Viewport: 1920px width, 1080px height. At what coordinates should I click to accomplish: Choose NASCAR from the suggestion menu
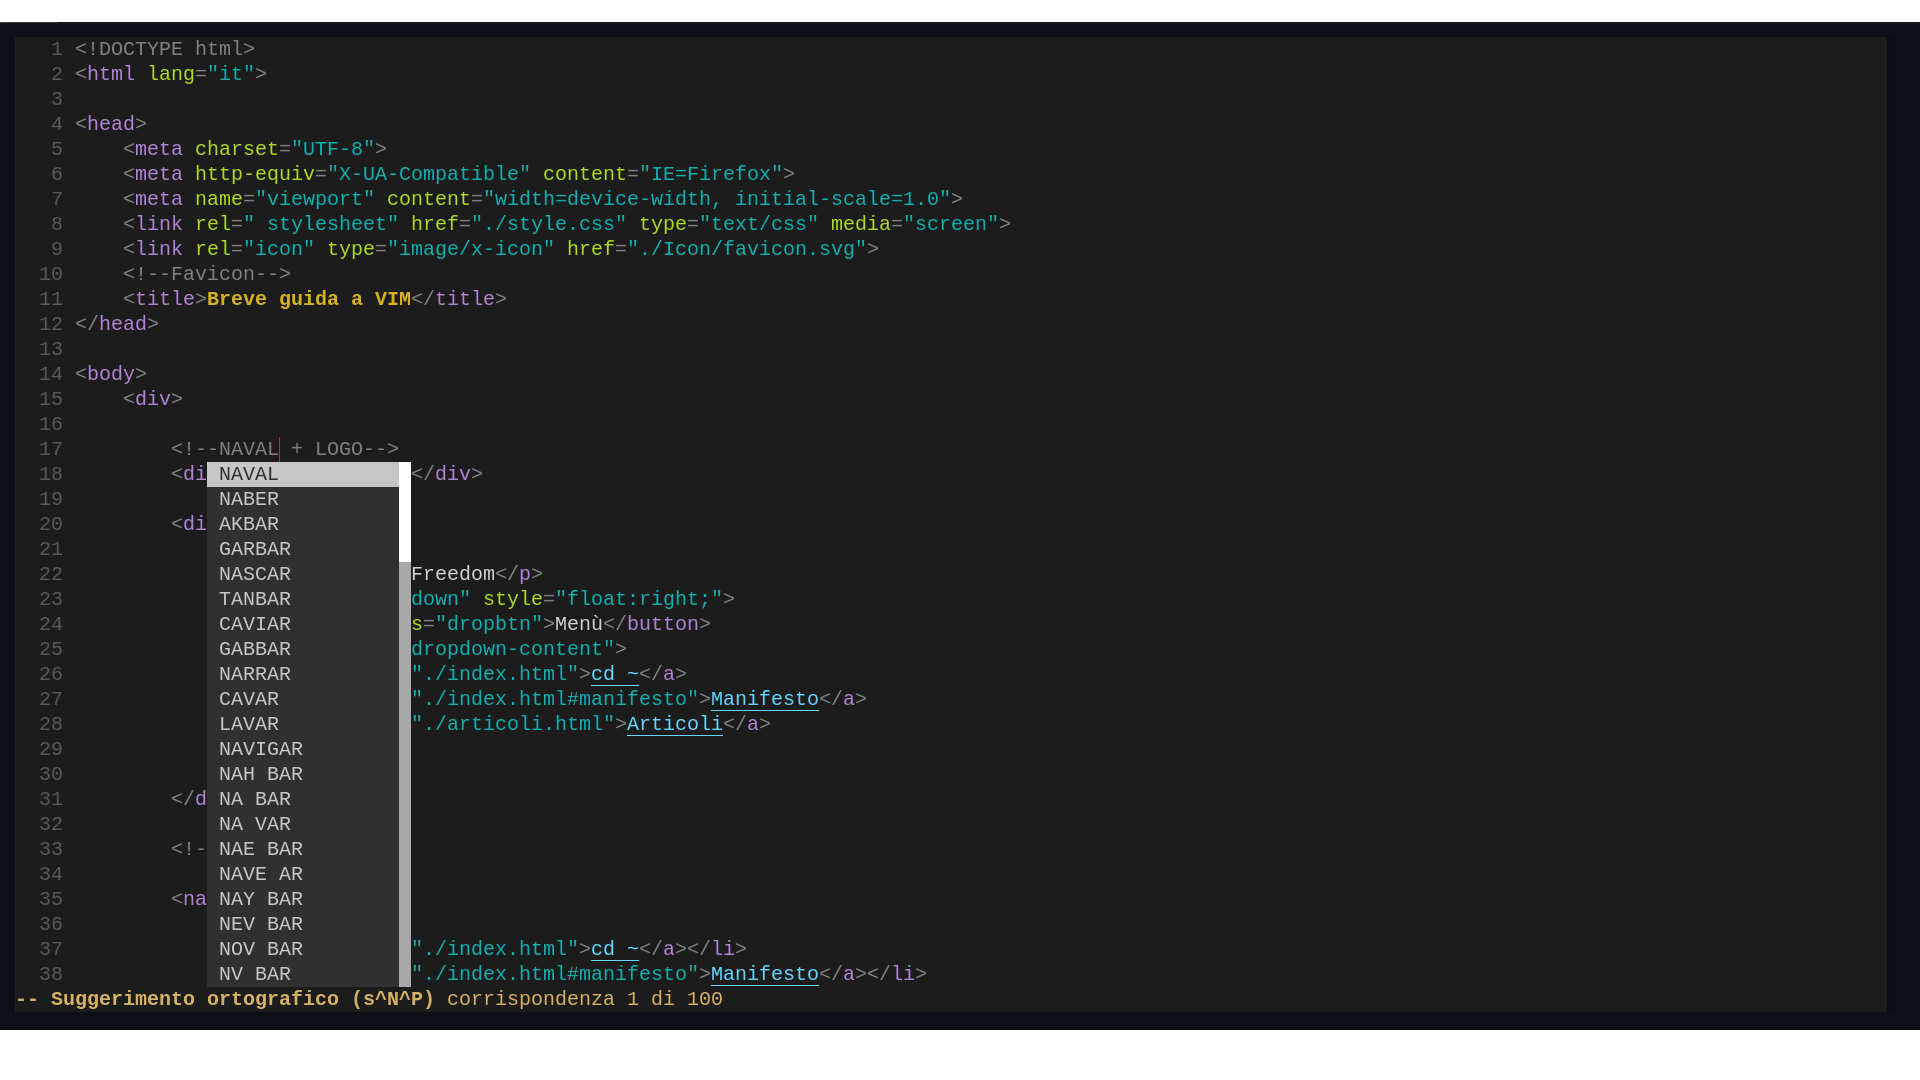pyautogui.click(x=255, y=574)
